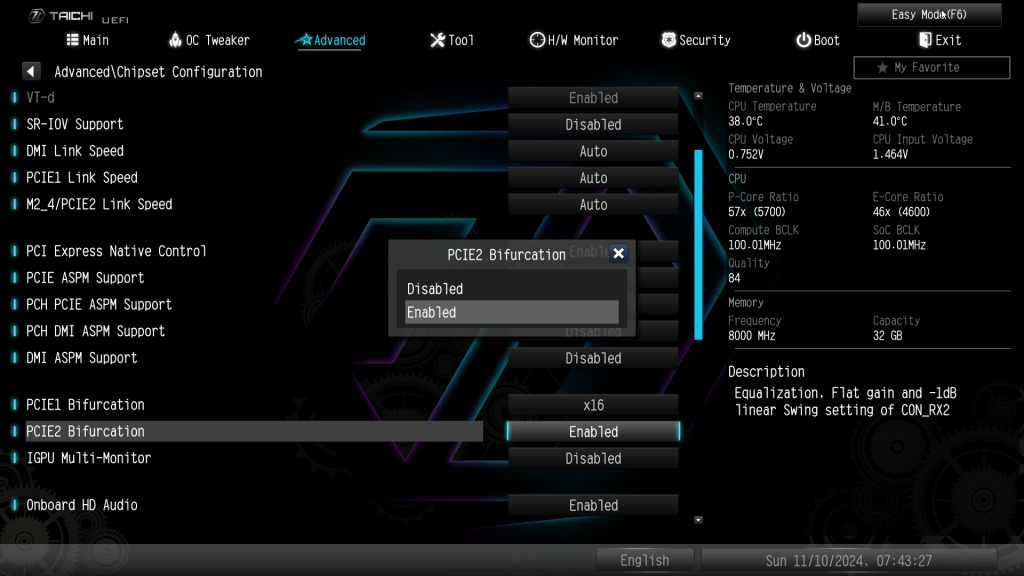Go to the Security tab
Viewport: 1024px width, 576px height.
696,40
